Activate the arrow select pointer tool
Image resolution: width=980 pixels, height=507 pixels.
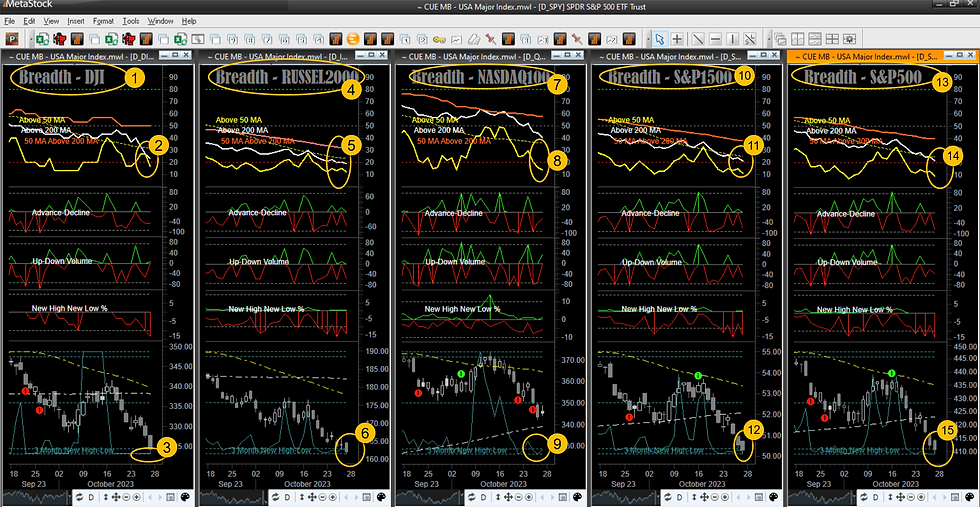(x=659, y=39)
